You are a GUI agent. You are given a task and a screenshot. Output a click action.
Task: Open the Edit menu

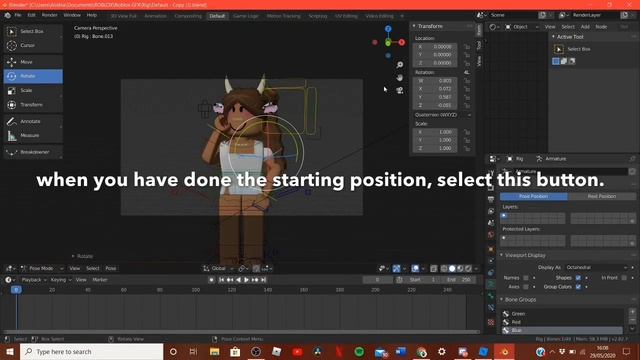31,15
